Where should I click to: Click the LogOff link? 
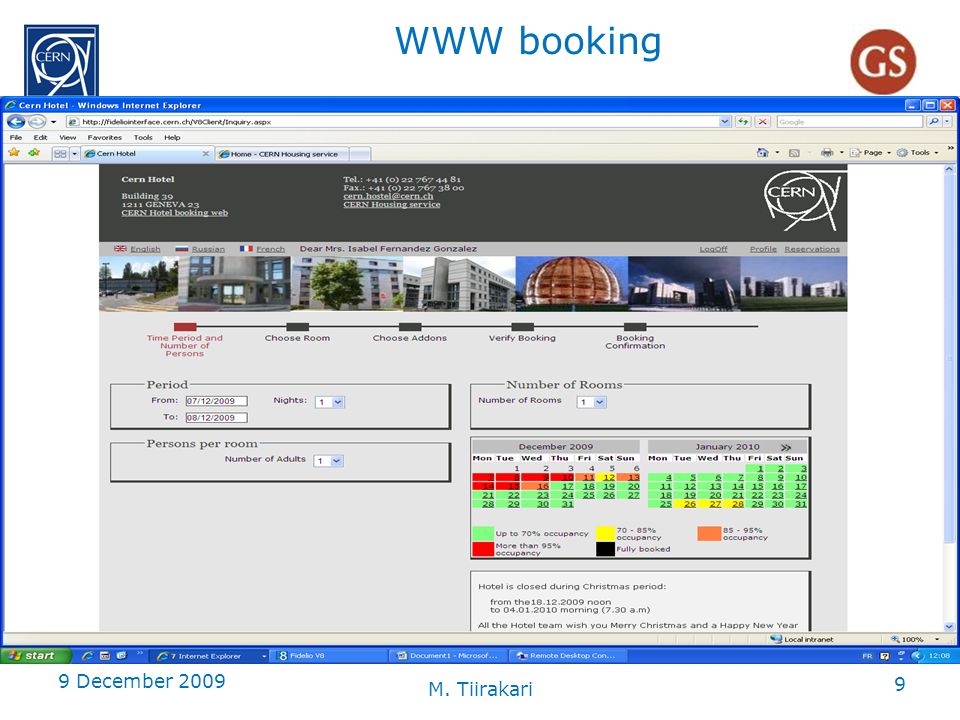pos(713,249)
